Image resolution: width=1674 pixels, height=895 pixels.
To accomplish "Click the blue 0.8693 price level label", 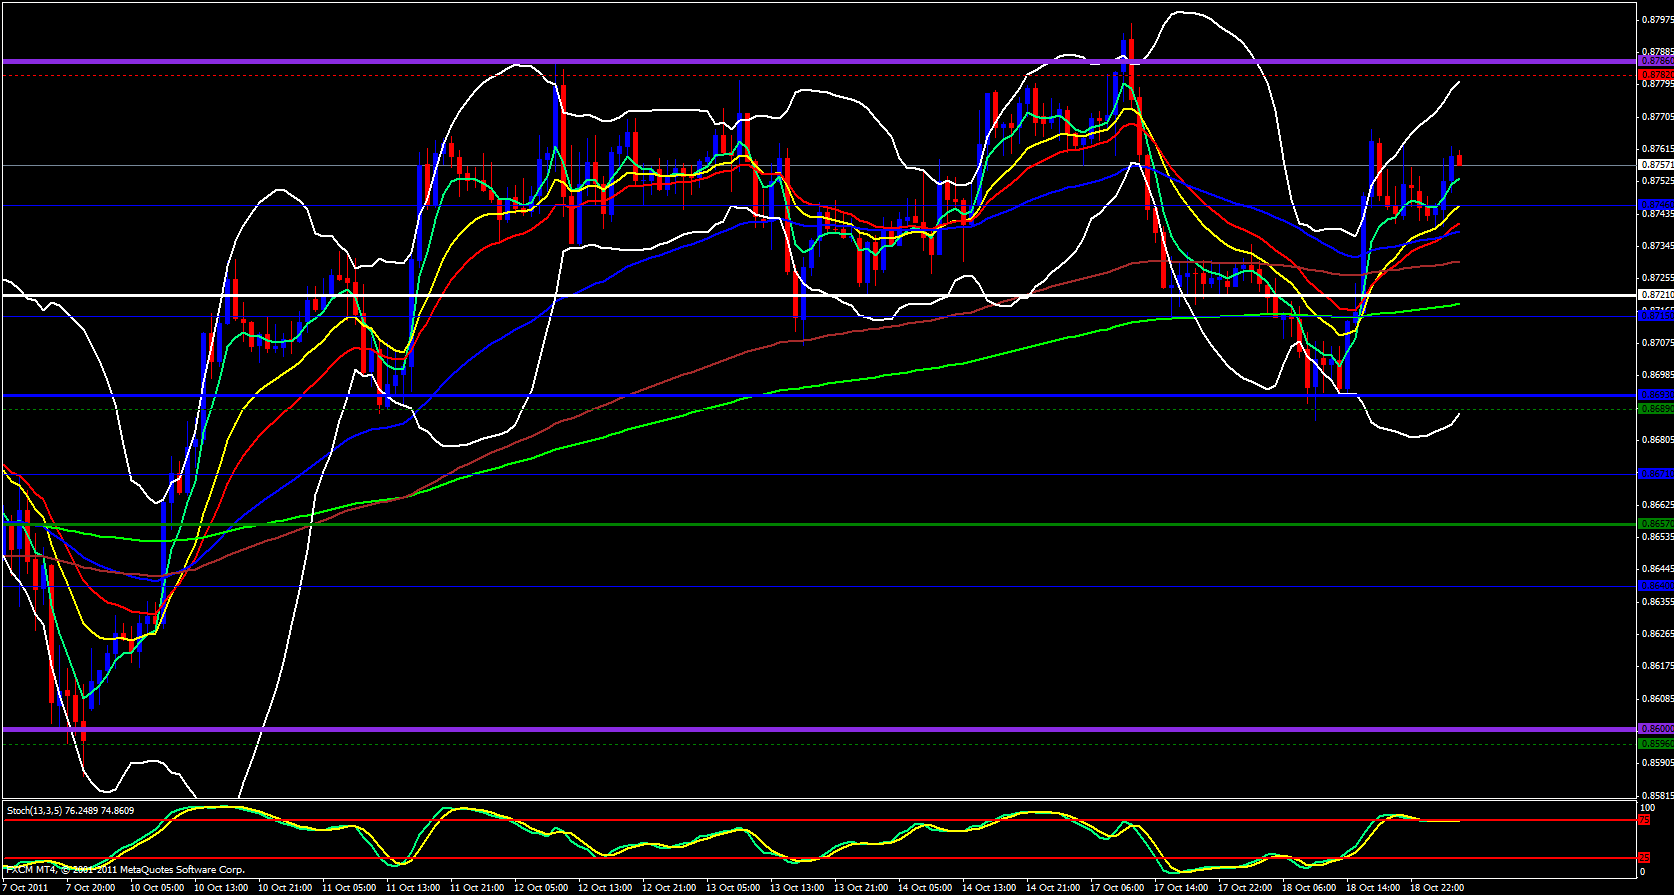I will [x=1655, y=395].
